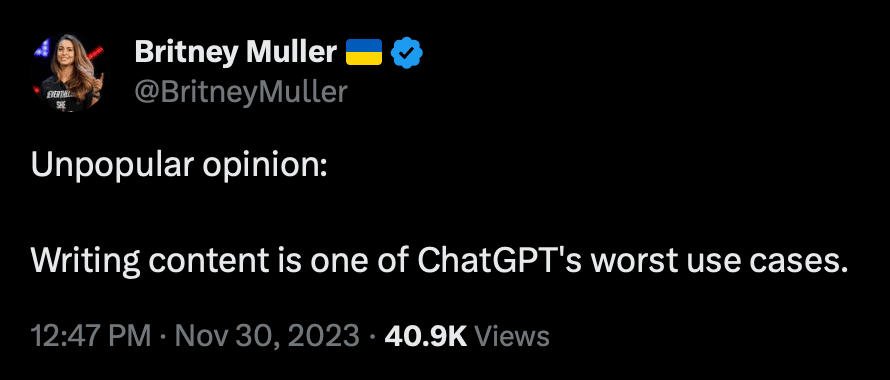Click the word ChatGPT's in the tweet

pyautogui.click(x=514, y=261)
